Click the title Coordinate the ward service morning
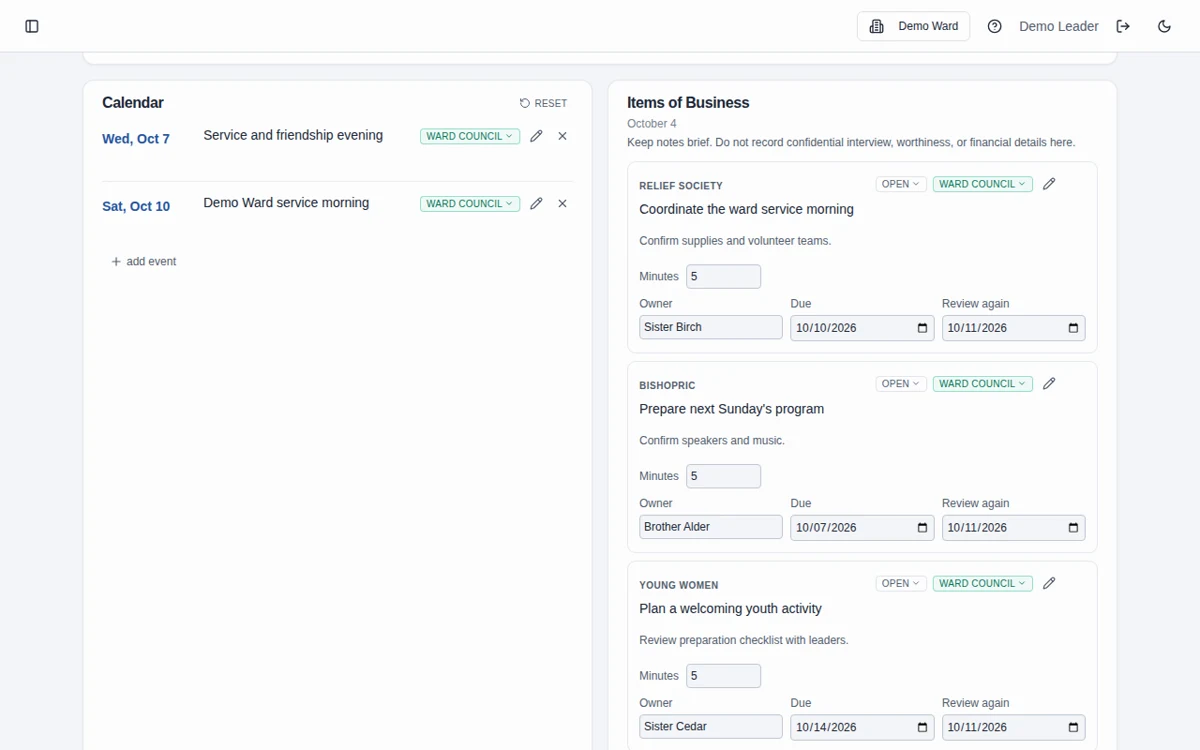This screenshot has height=750, width=1200. [746, 209]
